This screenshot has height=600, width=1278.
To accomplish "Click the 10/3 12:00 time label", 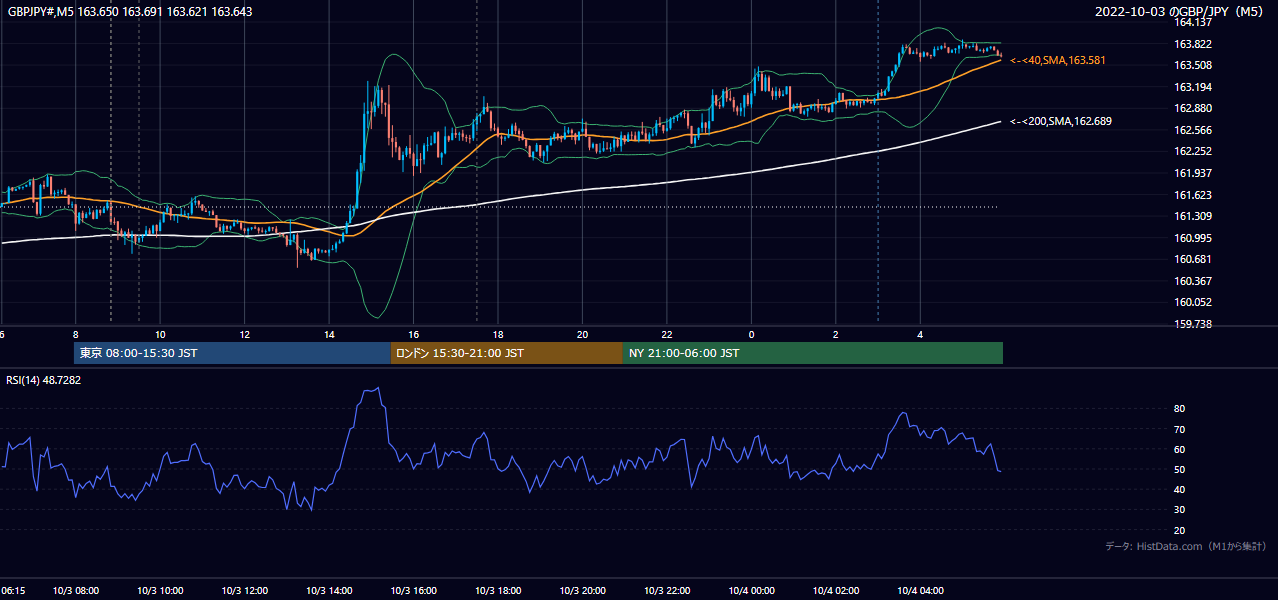I will 245,591.
